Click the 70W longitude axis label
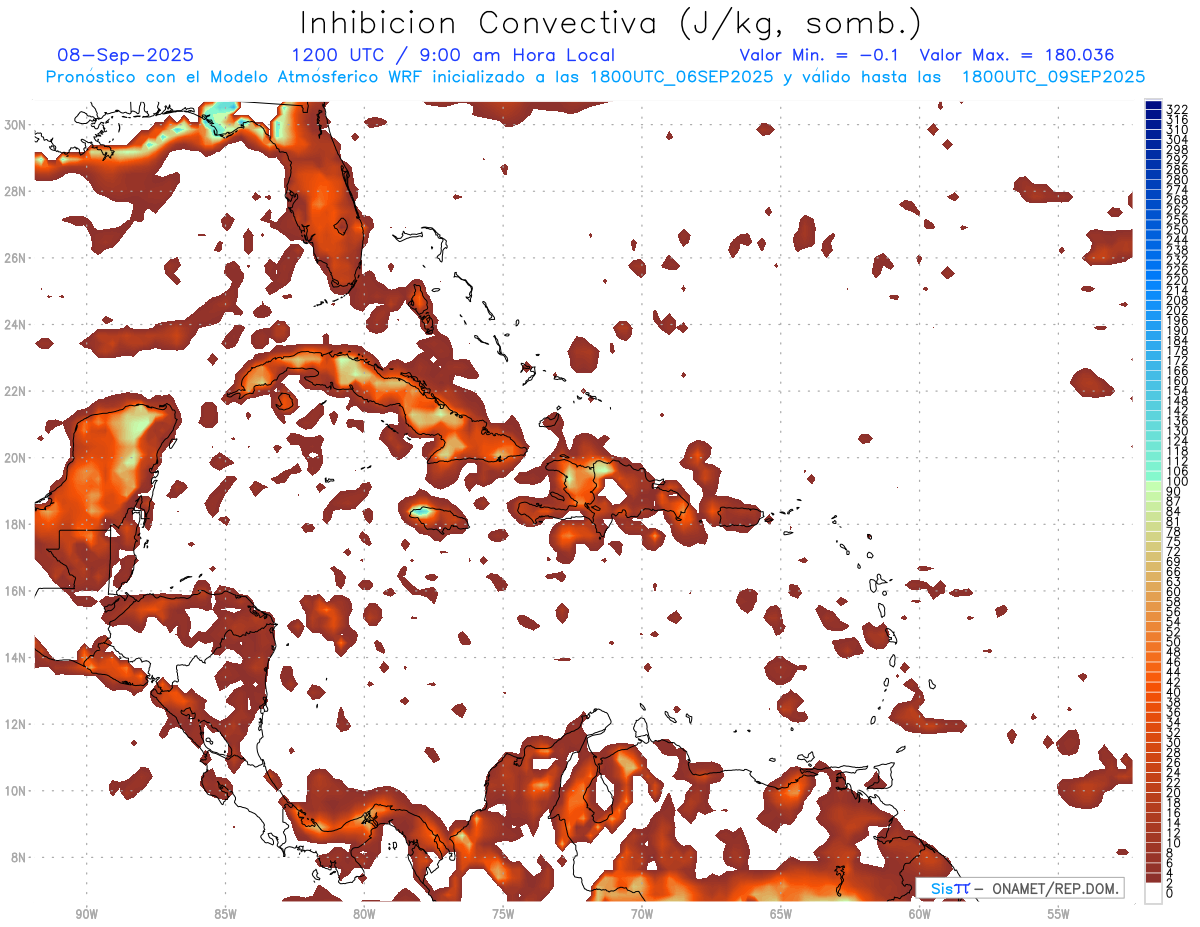The image size is (1200, 927). tap(642, 914)
